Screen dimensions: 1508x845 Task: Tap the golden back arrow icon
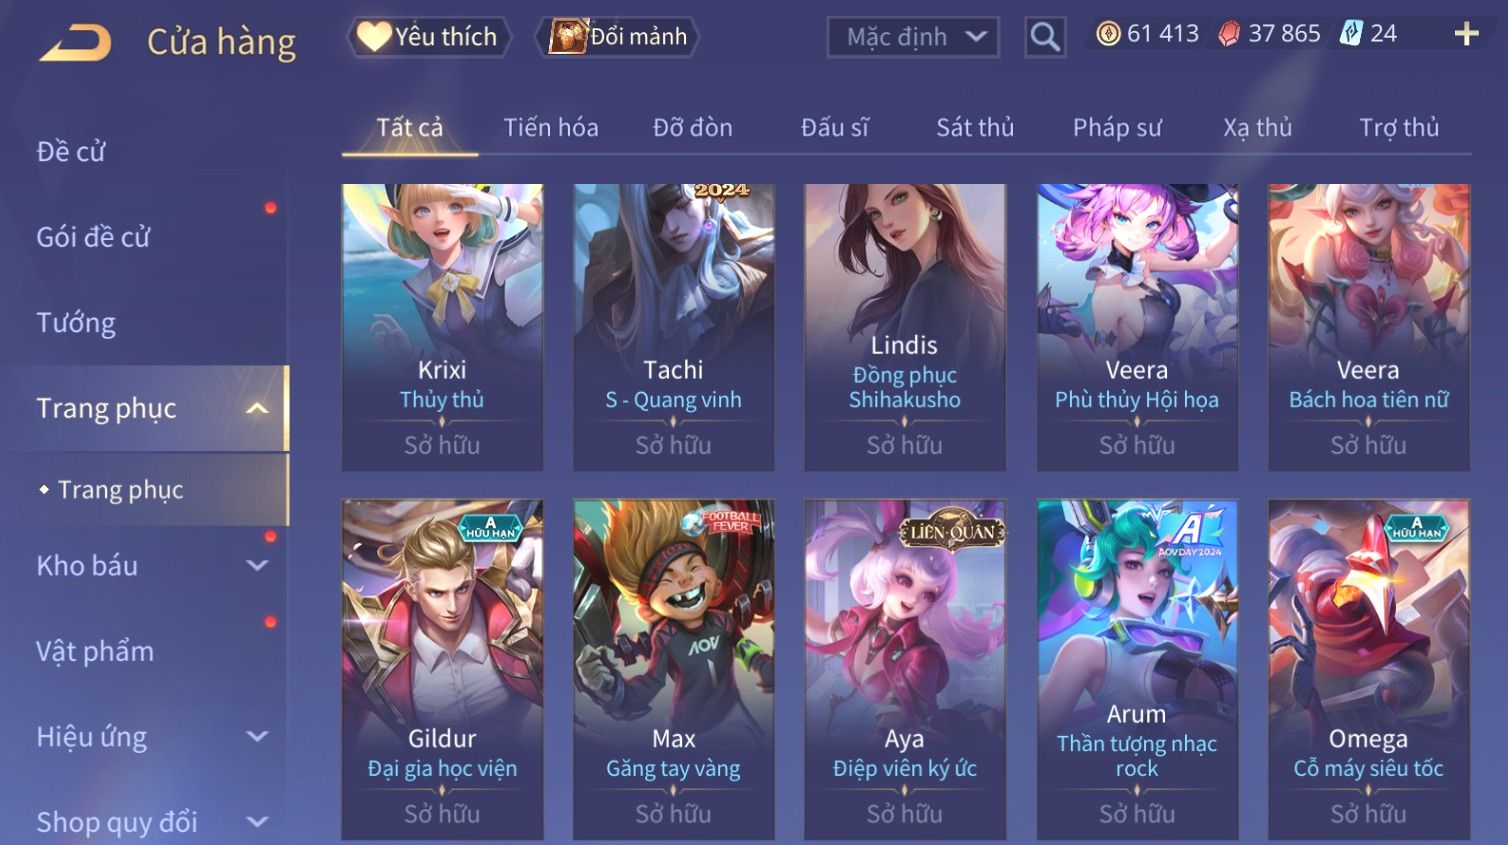(x=75, y=42)
